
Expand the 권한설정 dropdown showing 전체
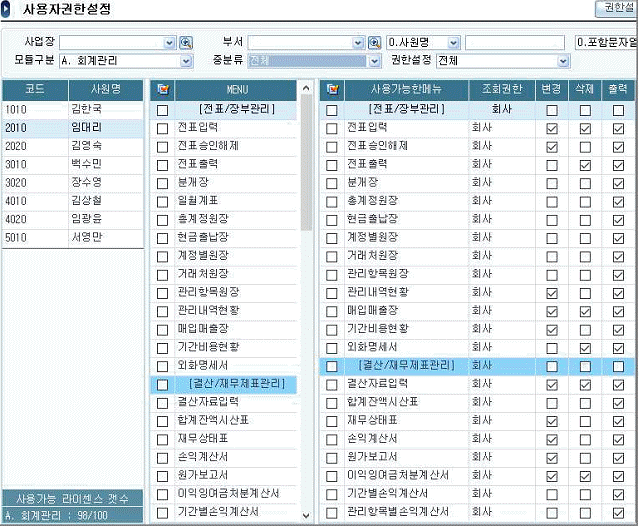563,61
